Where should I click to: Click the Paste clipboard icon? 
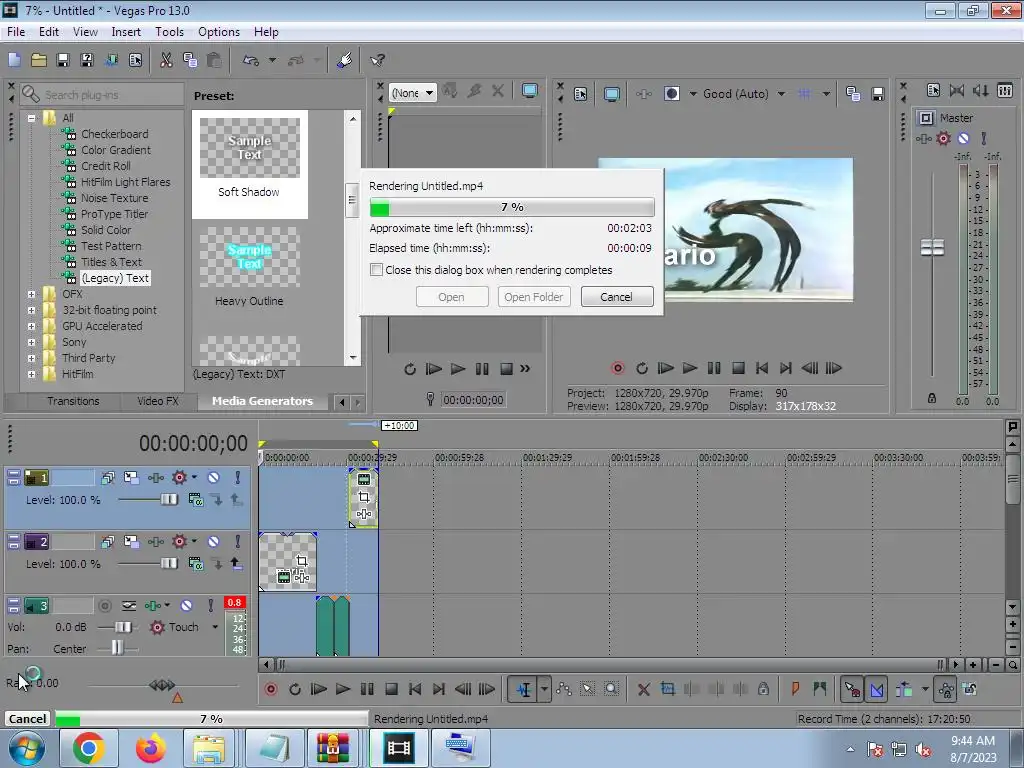tap(214, 60)
